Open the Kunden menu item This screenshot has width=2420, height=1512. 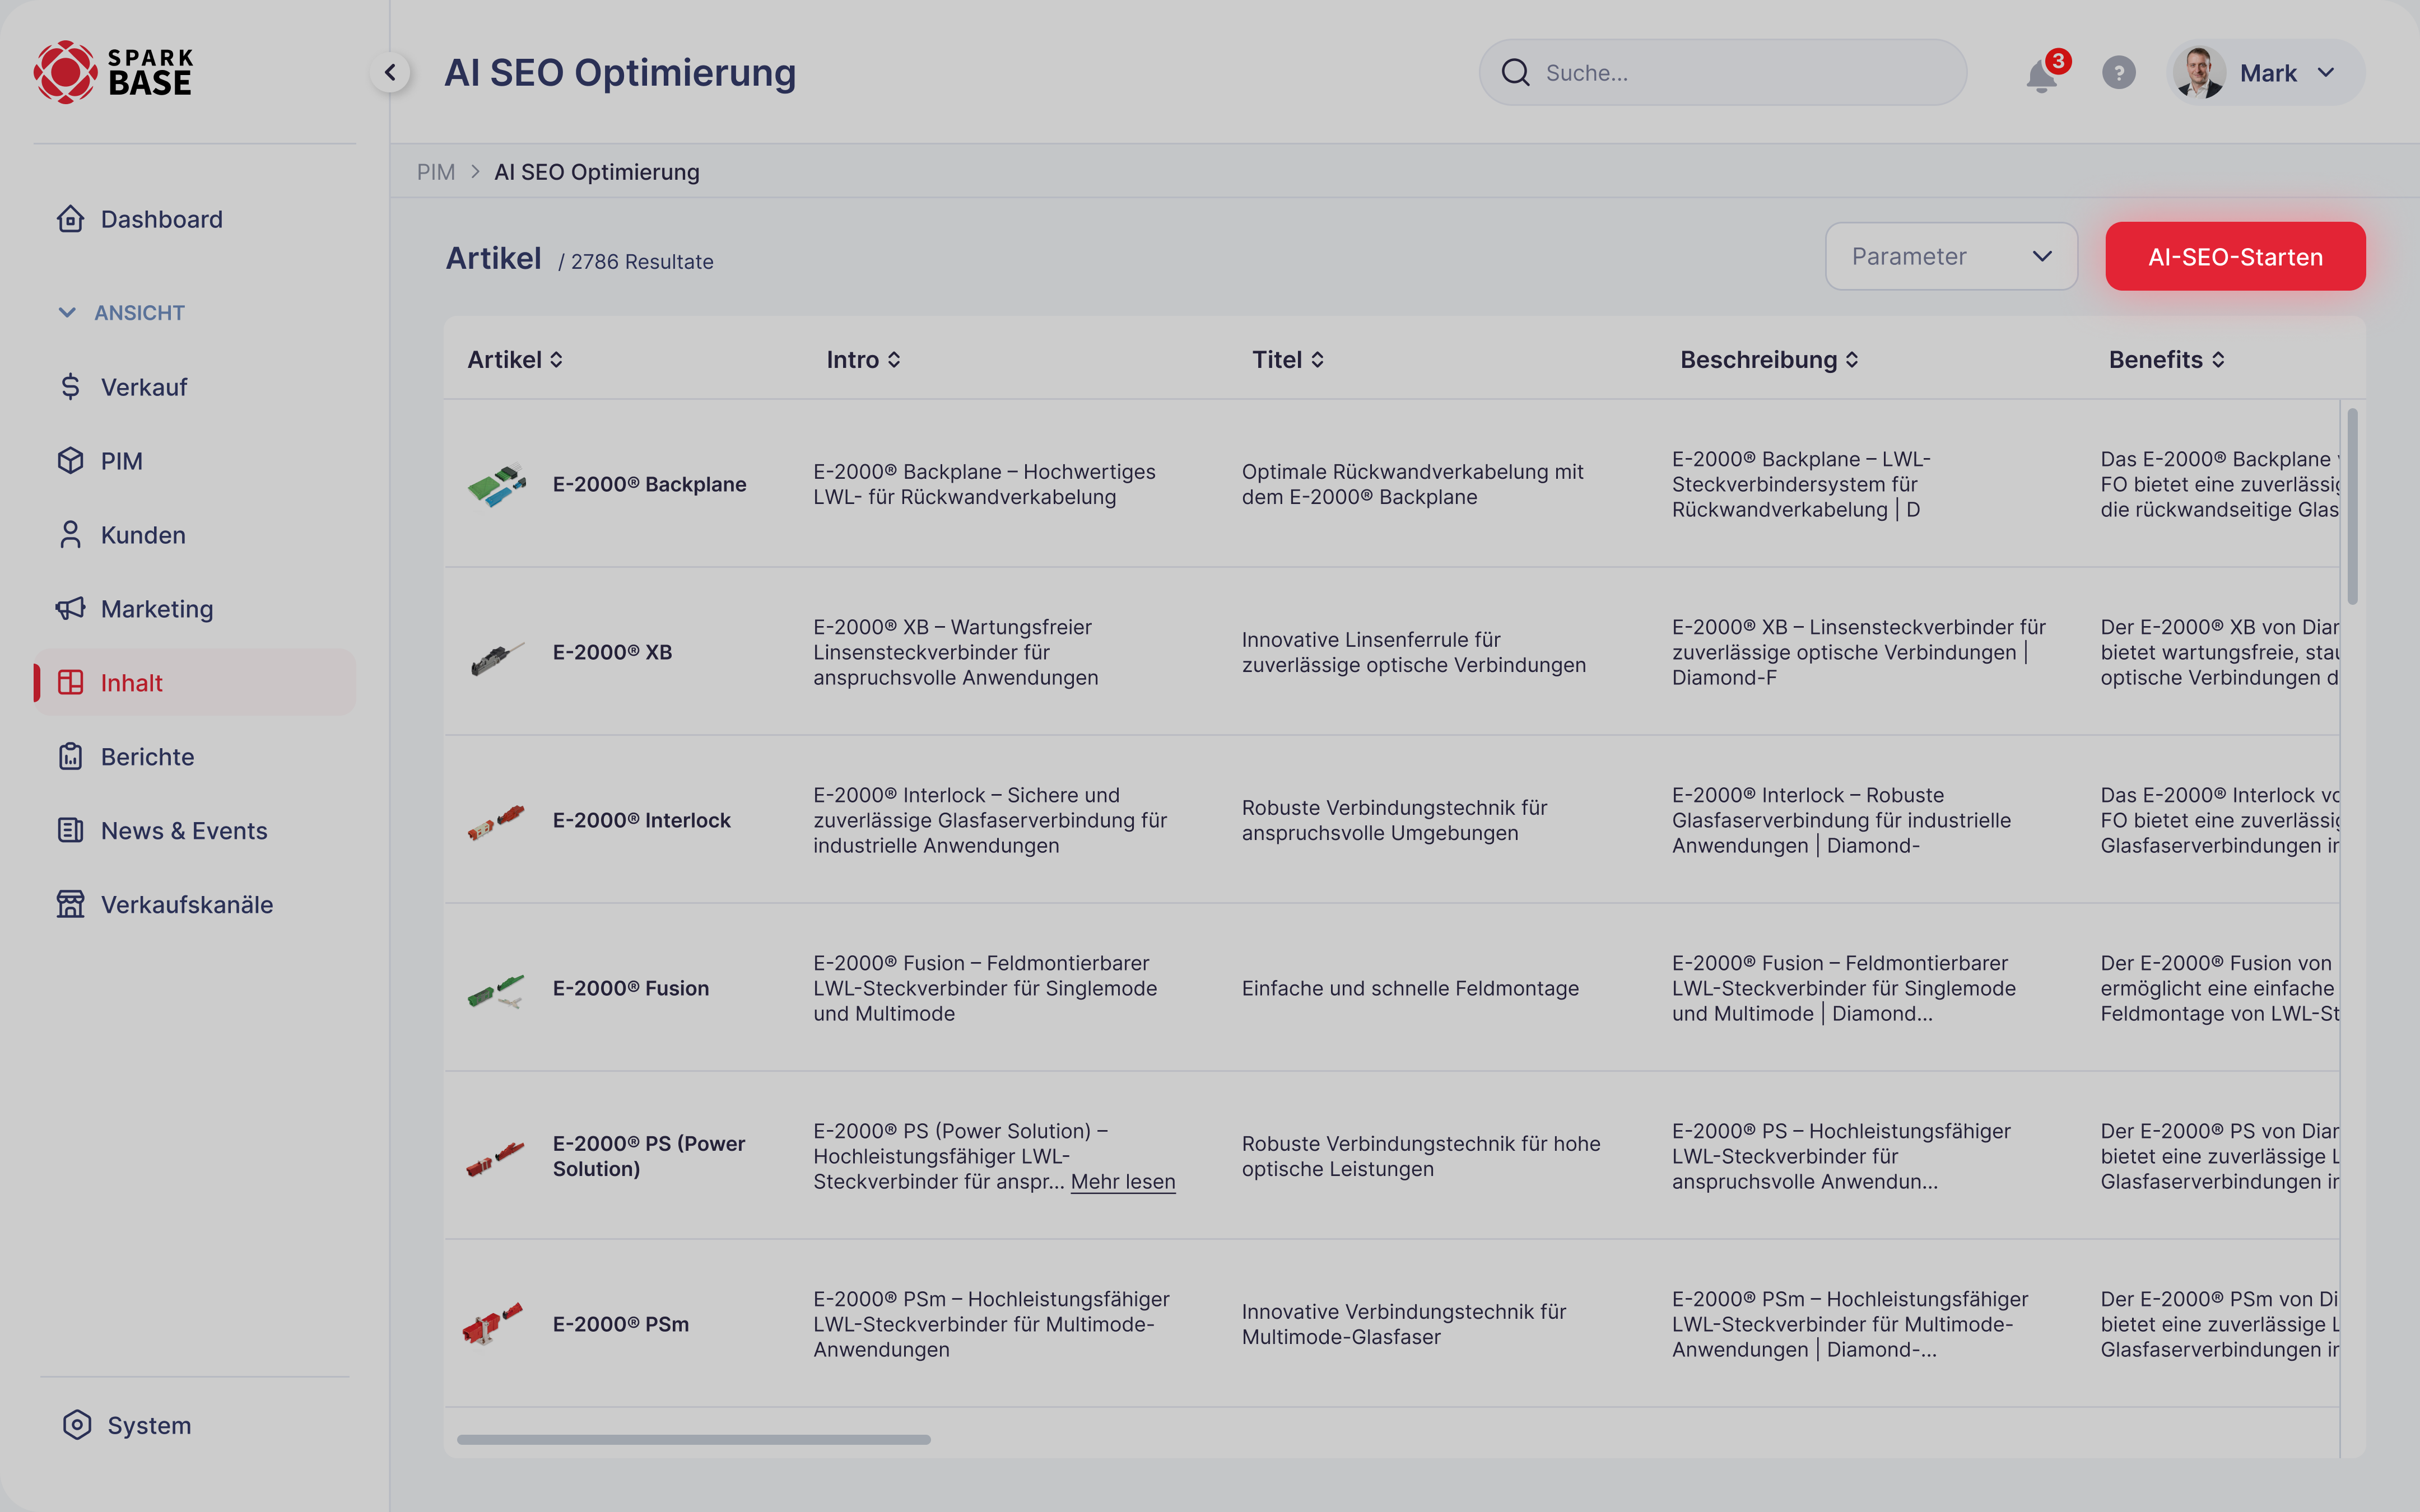click(194, 535)
